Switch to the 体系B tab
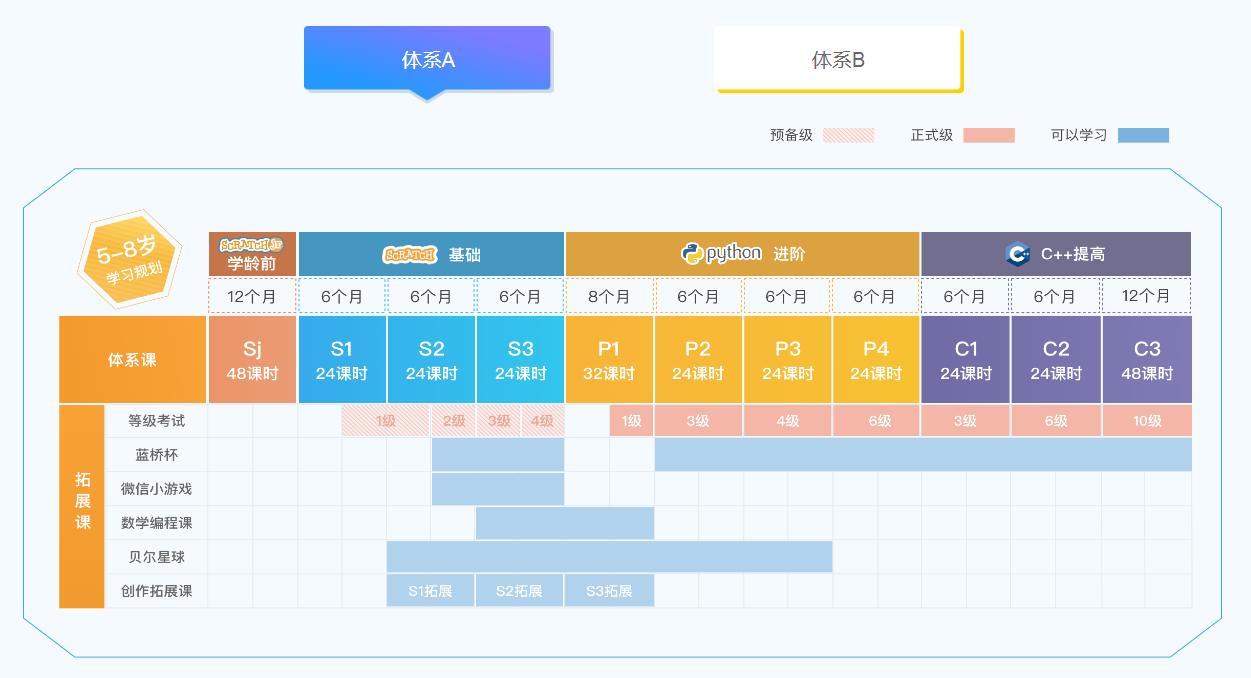Image resolution: width=1251 pixels, height=678 pixels. click(x=837, y=61)
